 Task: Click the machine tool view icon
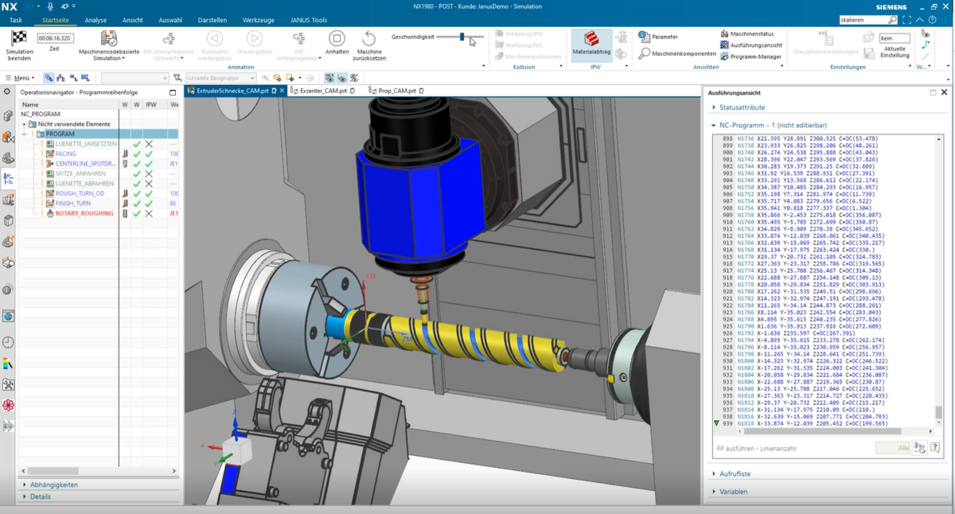click(x=60, y=78)
